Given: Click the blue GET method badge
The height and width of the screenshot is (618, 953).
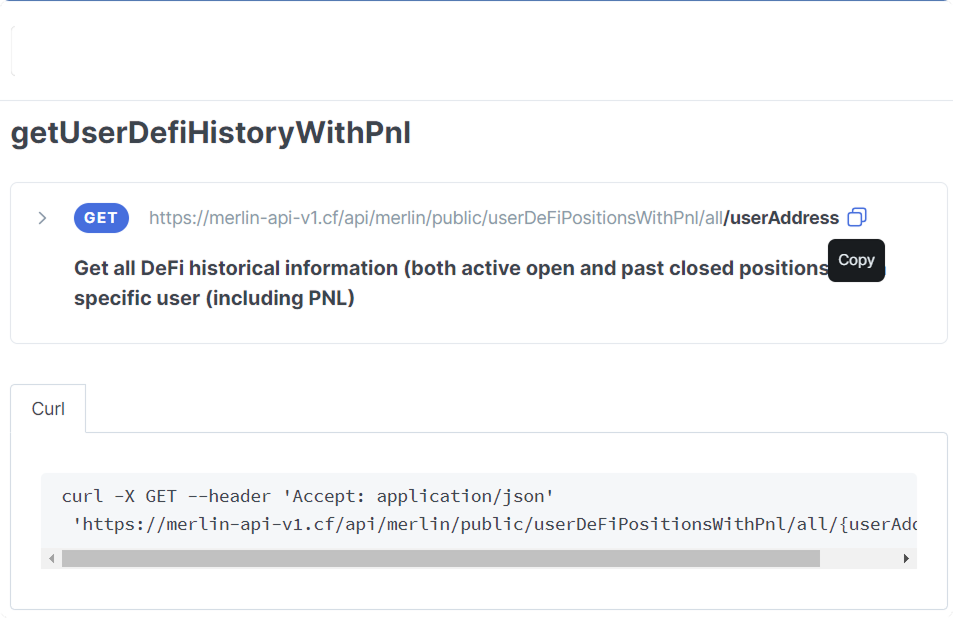Looking at the screenshot, I should [101, 218].
